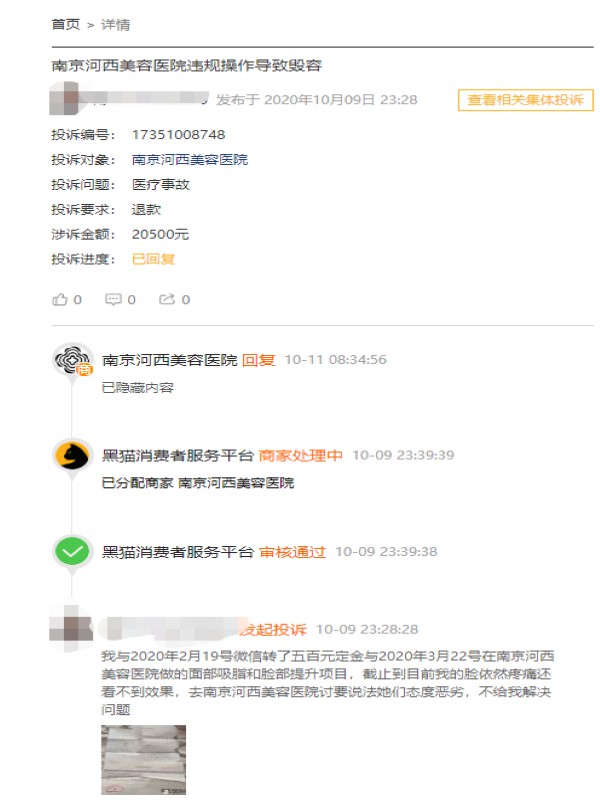Click the 审核通过 status label

coord(292,552)
